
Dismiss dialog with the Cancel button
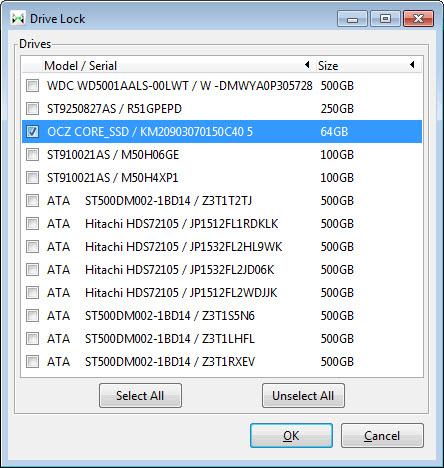click(x=382, y=436)
